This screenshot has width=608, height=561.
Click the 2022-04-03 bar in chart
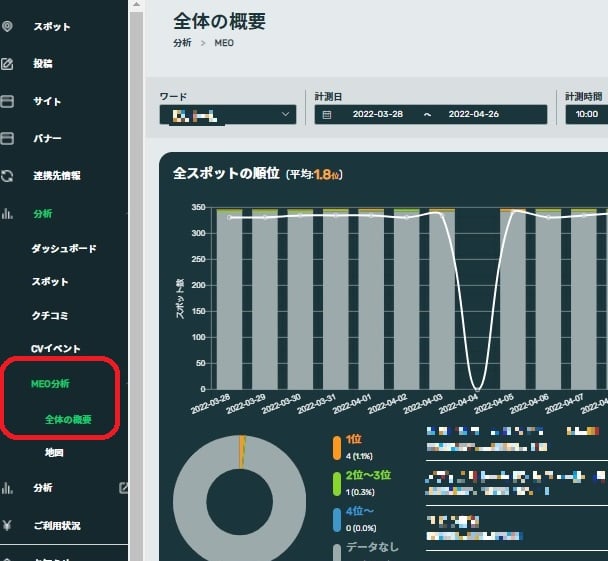tap(442, 299)
